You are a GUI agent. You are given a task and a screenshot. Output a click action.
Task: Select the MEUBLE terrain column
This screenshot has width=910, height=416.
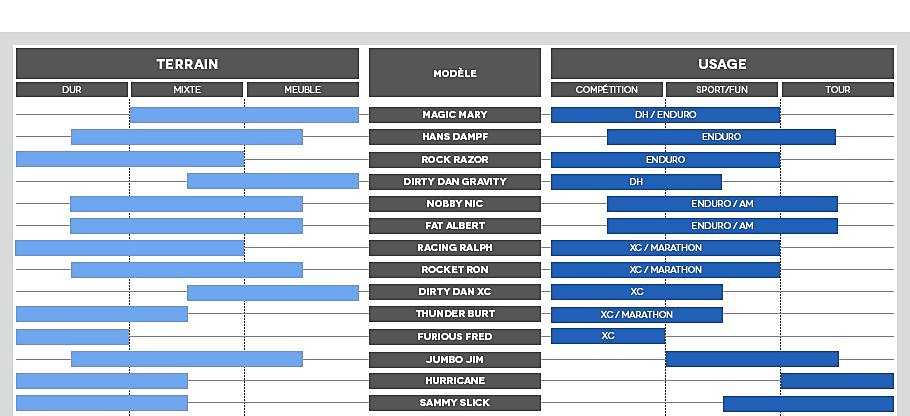(x=302, y=90)
